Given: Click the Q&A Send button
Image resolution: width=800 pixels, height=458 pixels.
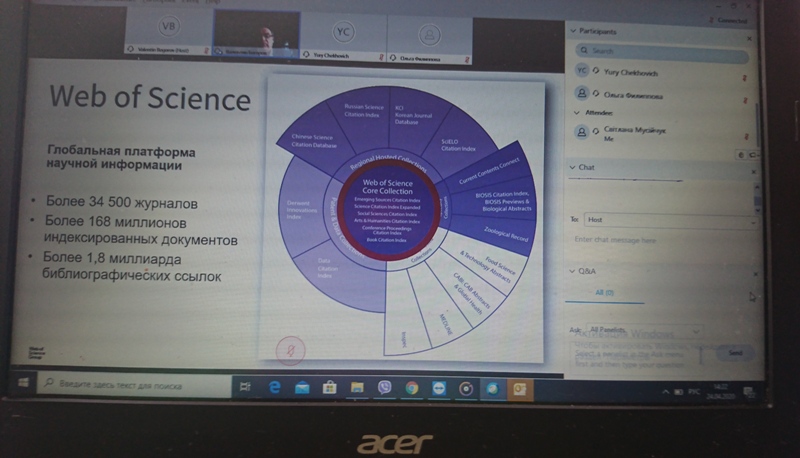Looking at the screenshot, I should coord(735,353).
